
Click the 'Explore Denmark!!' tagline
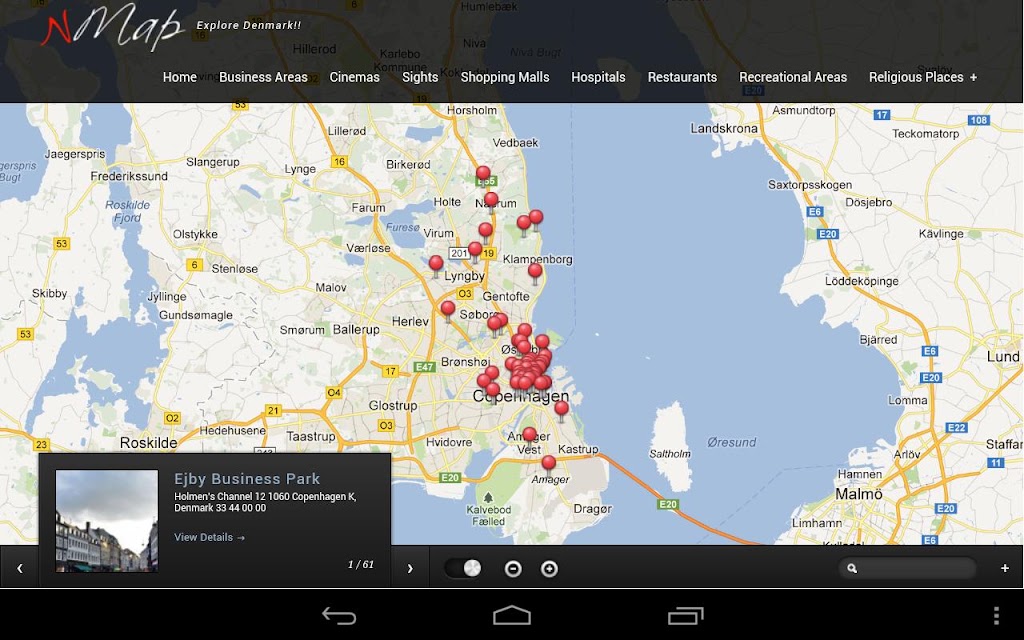249,25
